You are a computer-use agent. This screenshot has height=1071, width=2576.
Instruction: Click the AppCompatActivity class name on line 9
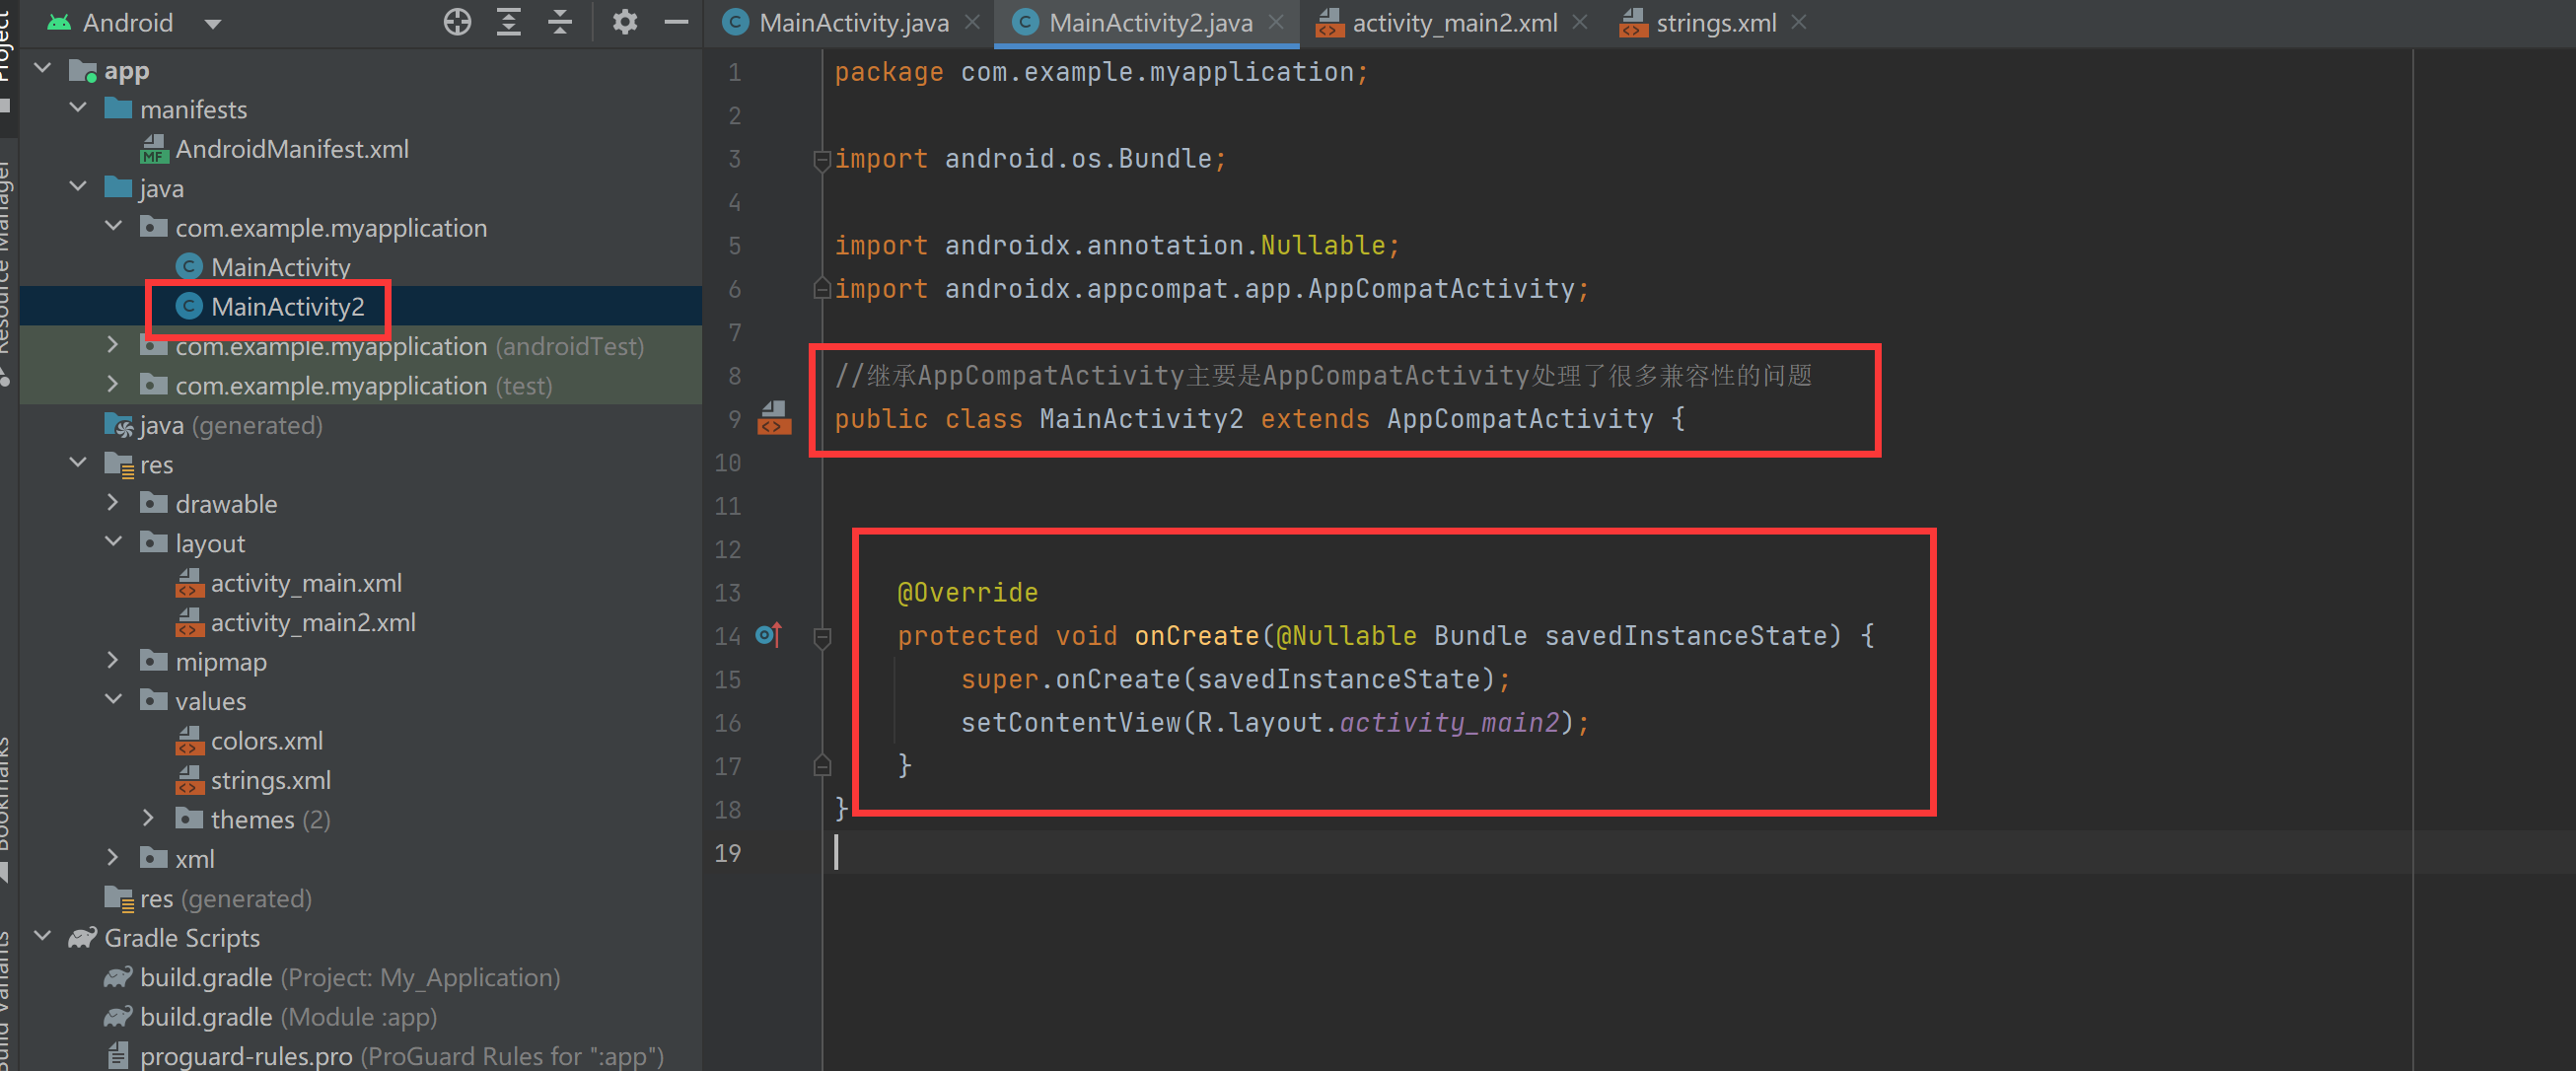tap(1520, 419)
